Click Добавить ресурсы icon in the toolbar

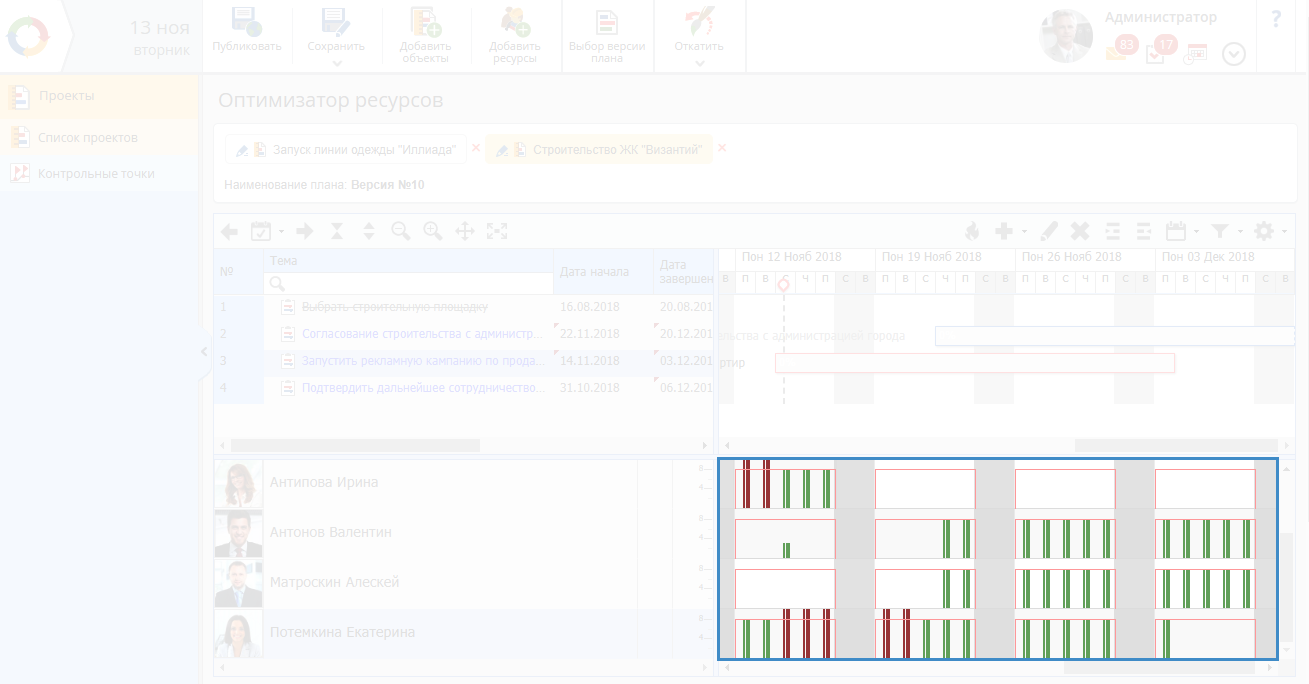point(515,23)
